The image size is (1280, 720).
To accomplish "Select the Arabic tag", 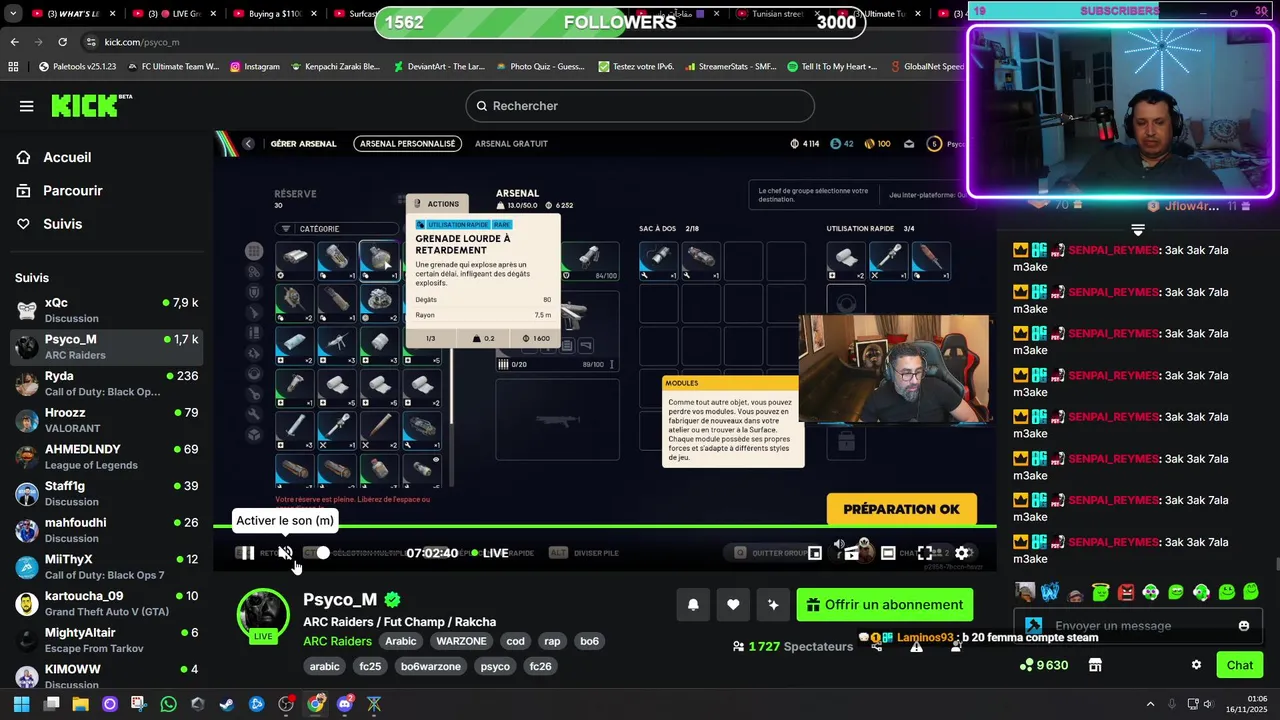I will pos(401,641).
